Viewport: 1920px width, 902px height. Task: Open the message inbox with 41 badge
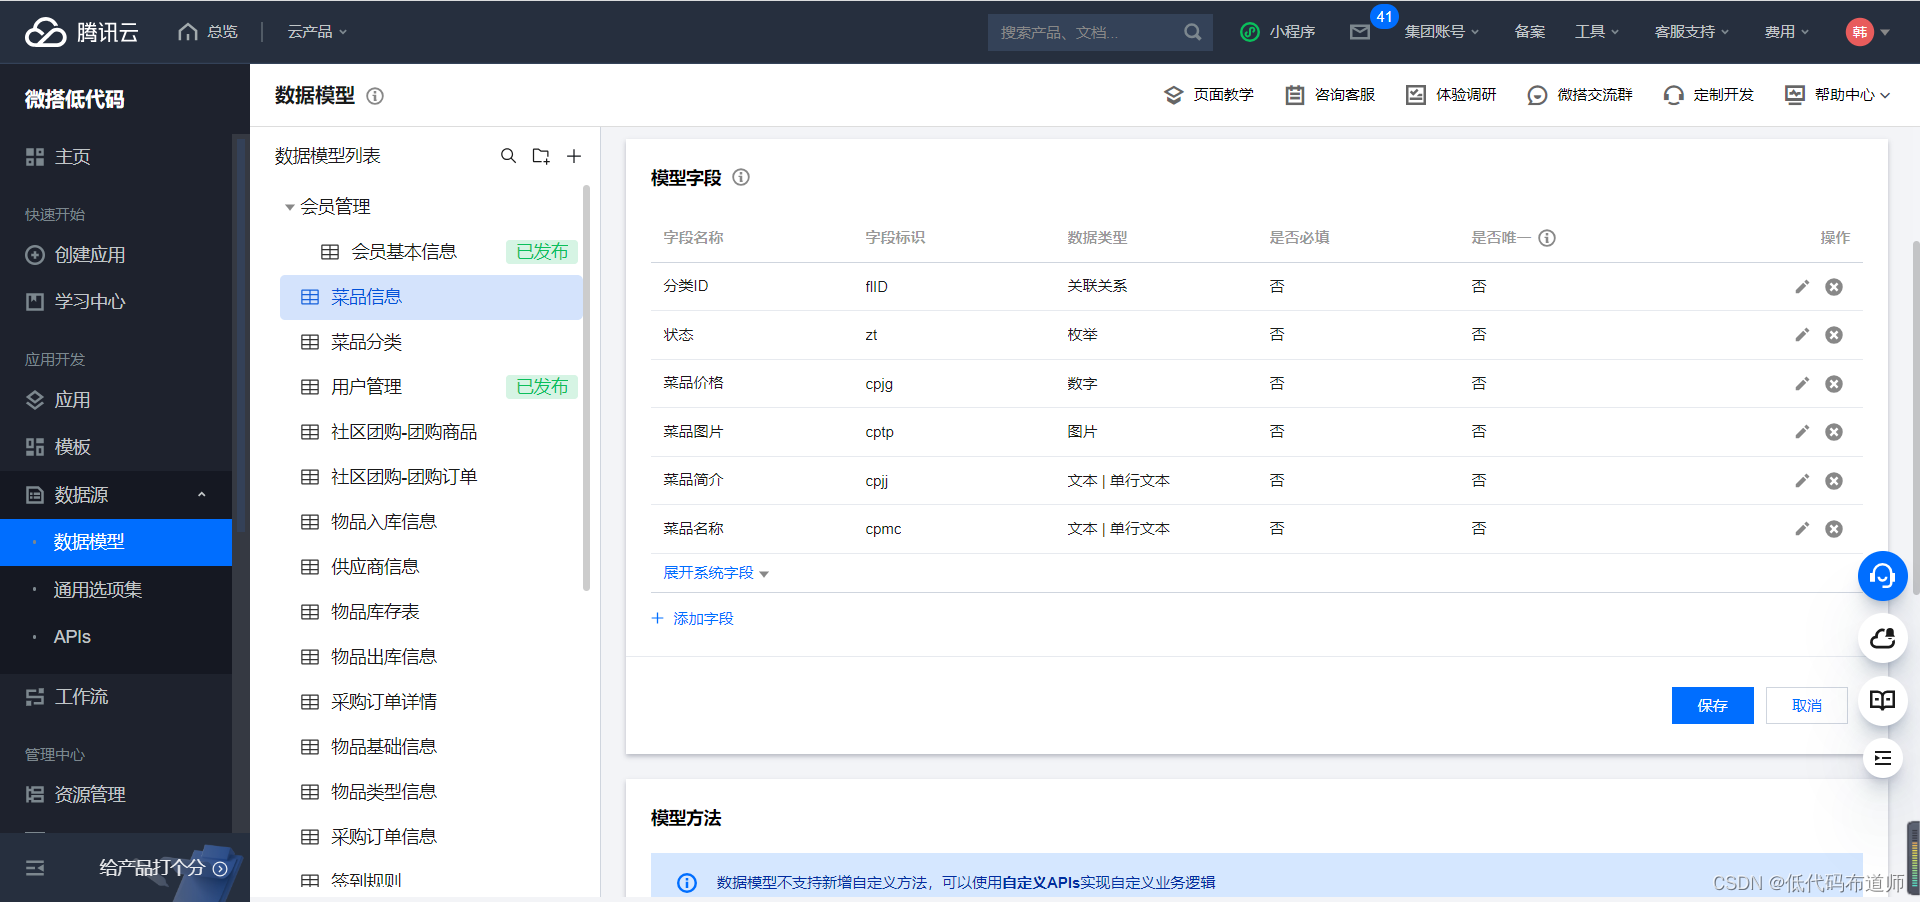pos(1360,32)
